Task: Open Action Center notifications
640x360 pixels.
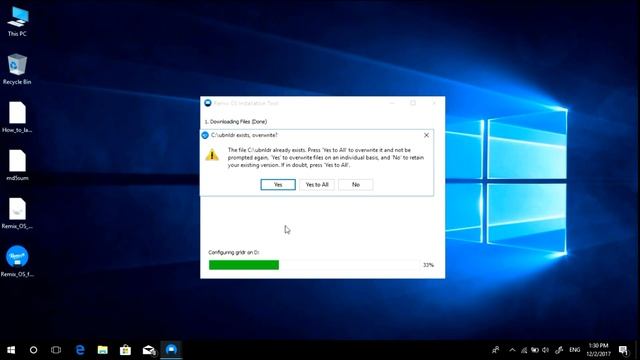Action: tap(623, 350)
